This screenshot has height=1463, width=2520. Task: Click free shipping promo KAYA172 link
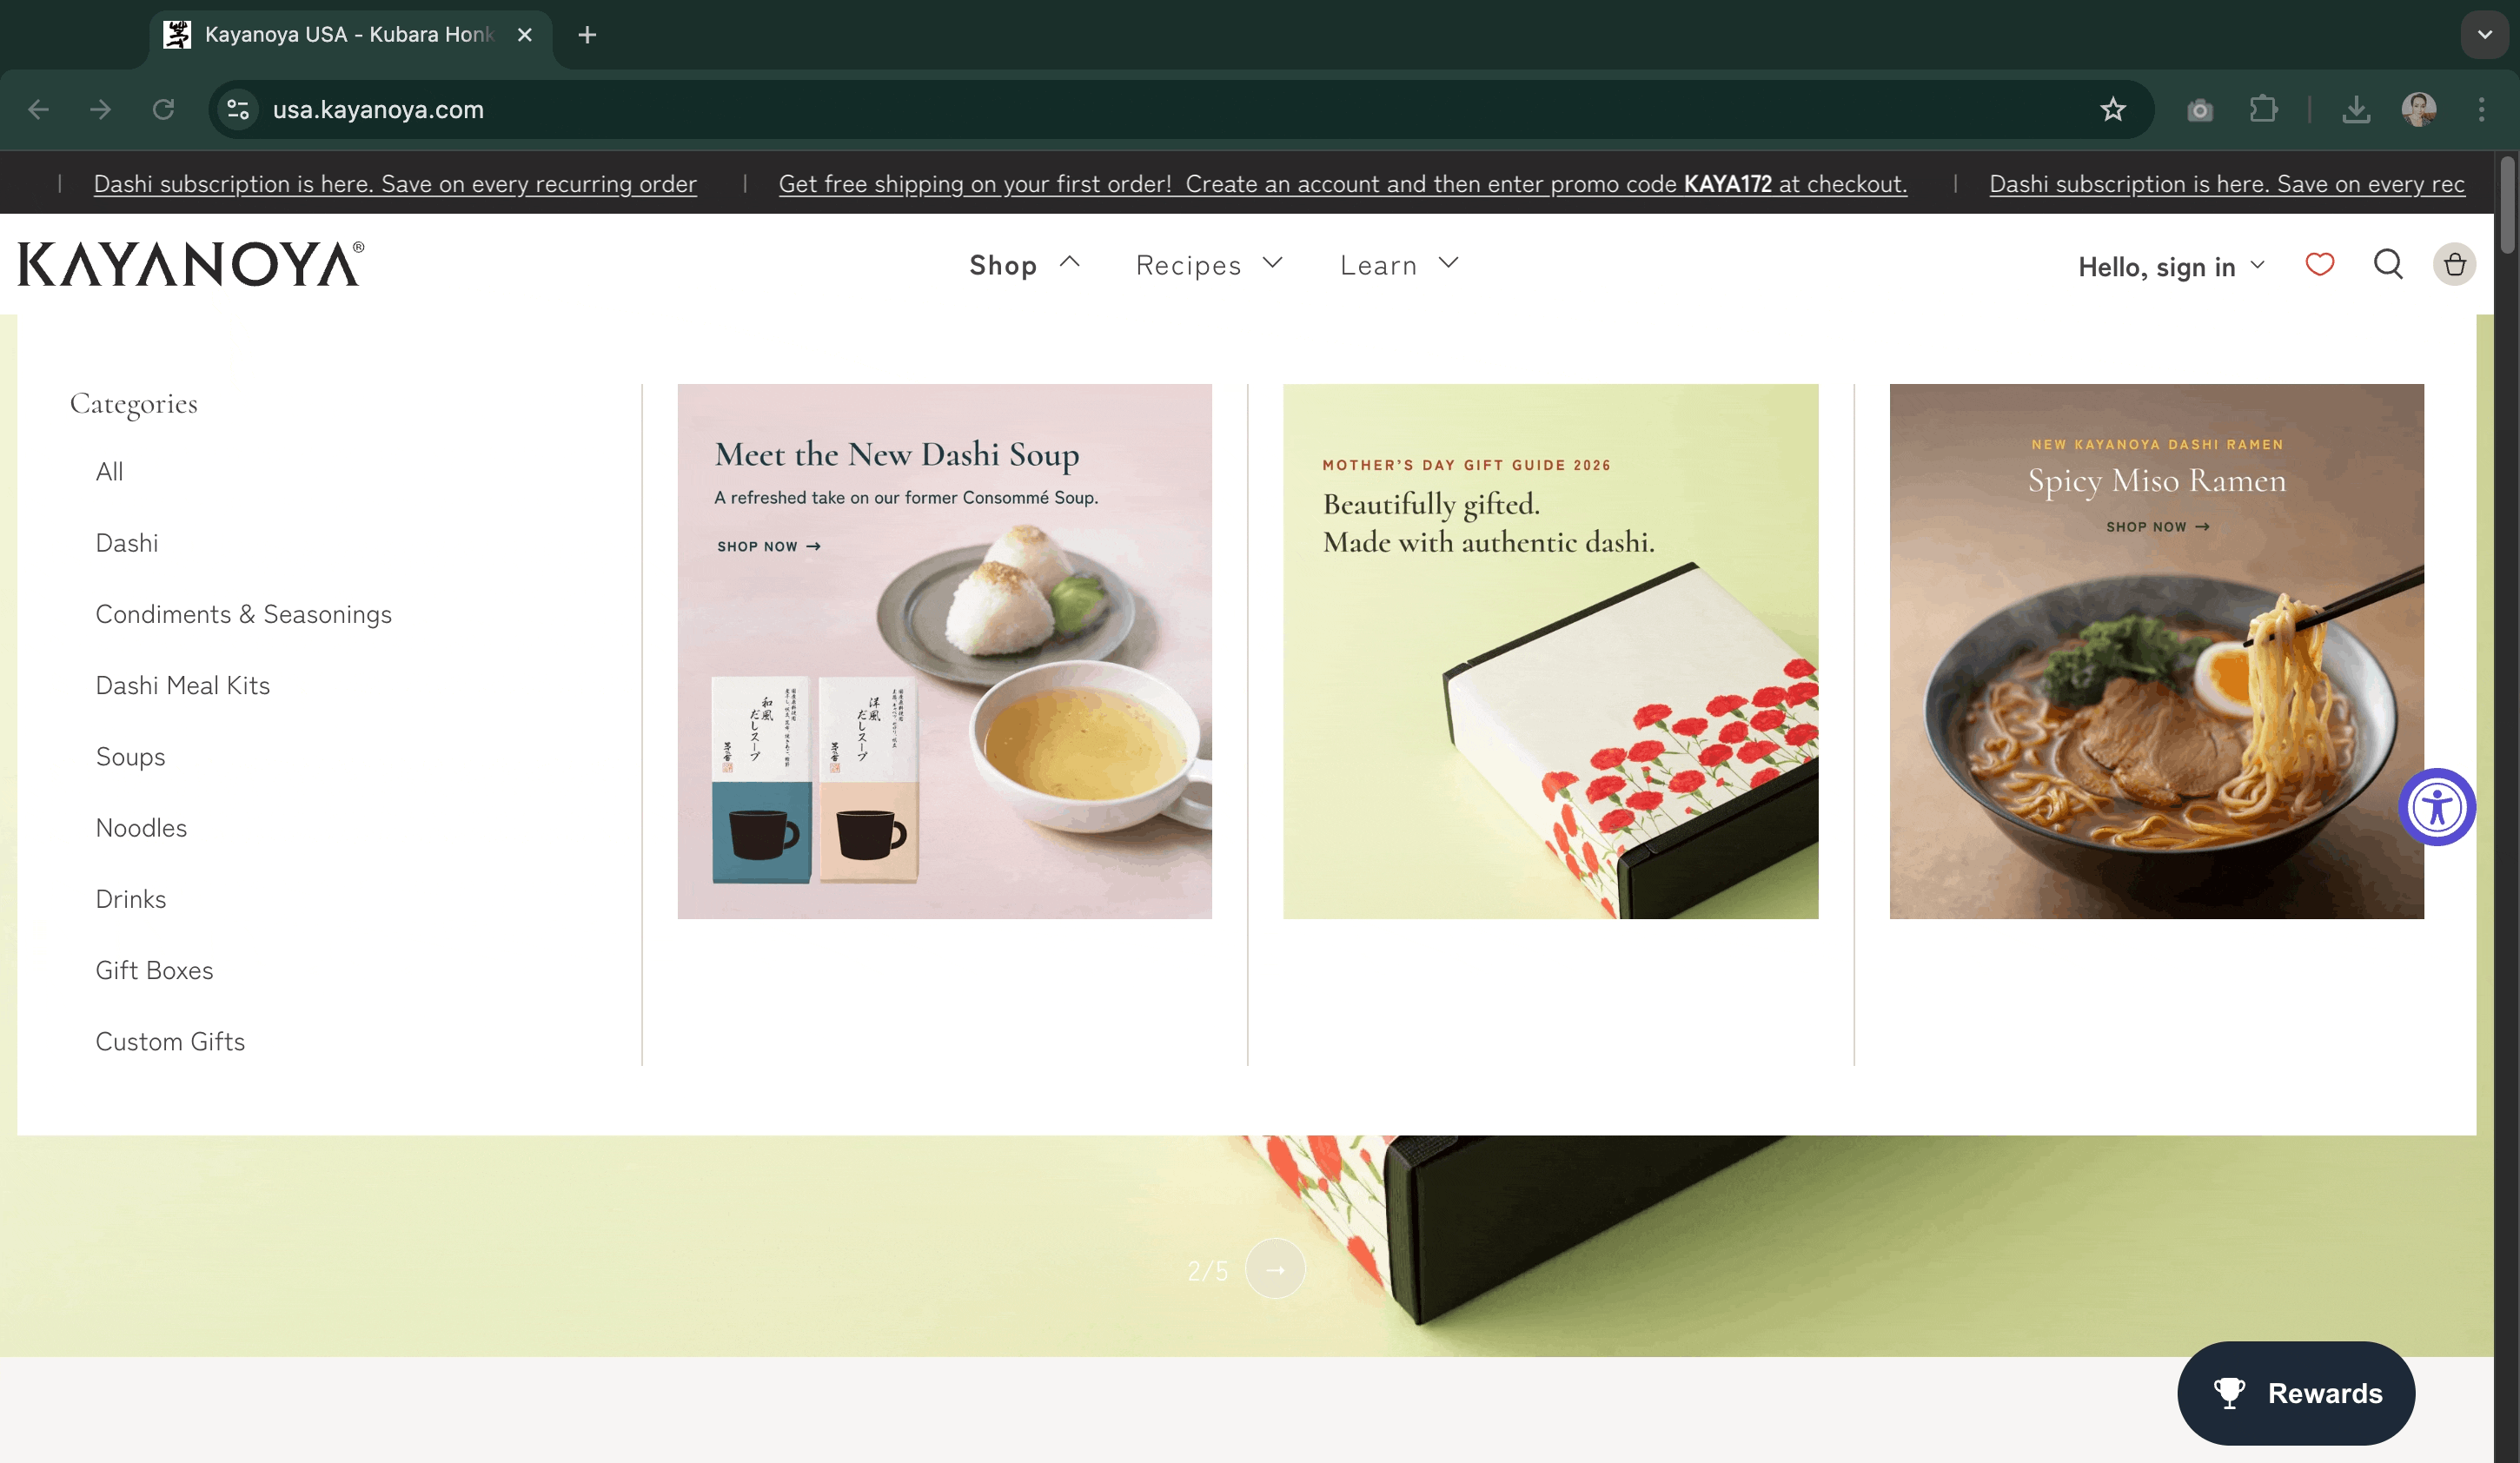[1343, 184]
